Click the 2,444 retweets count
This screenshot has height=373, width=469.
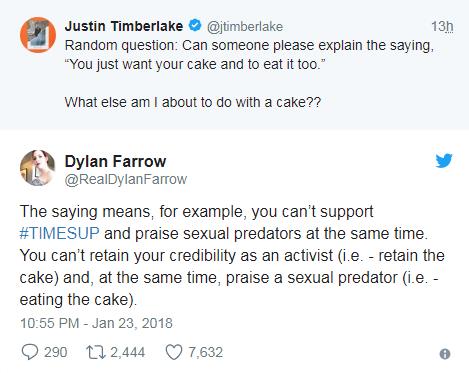click(128, 352)
